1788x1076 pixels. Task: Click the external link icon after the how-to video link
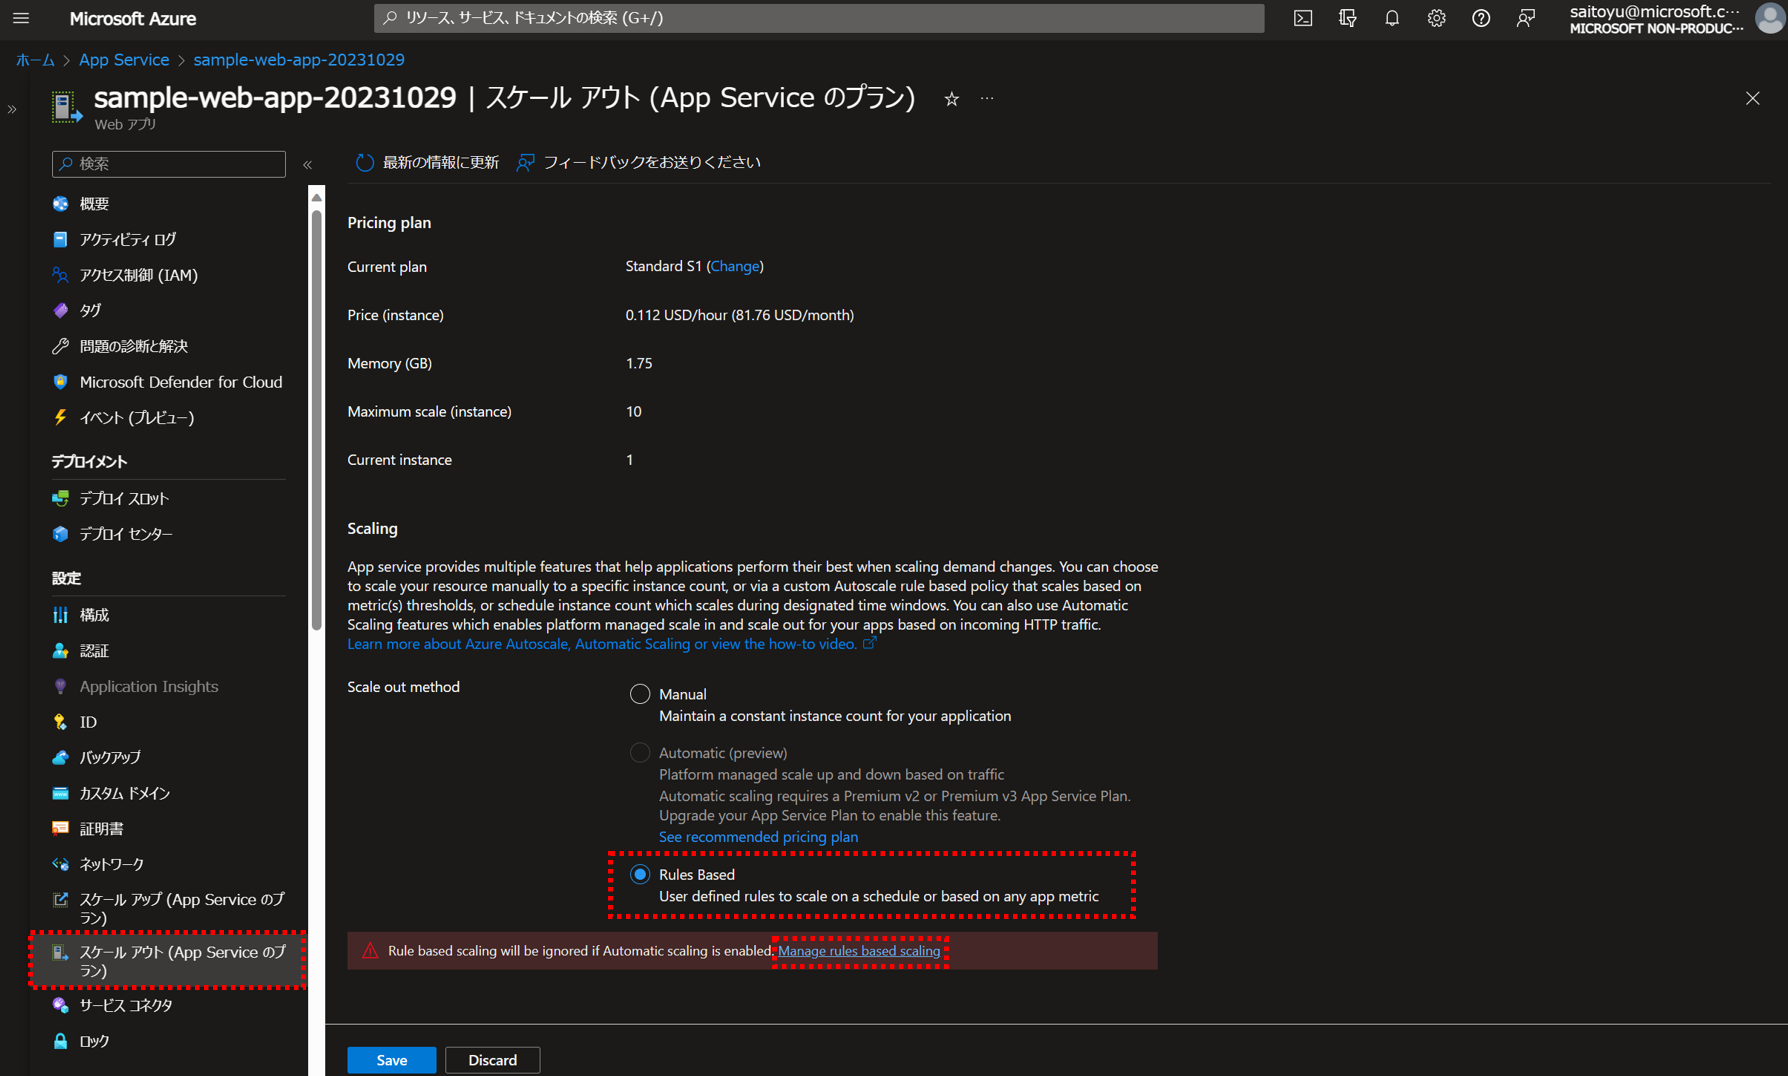(x=870, y=643)
